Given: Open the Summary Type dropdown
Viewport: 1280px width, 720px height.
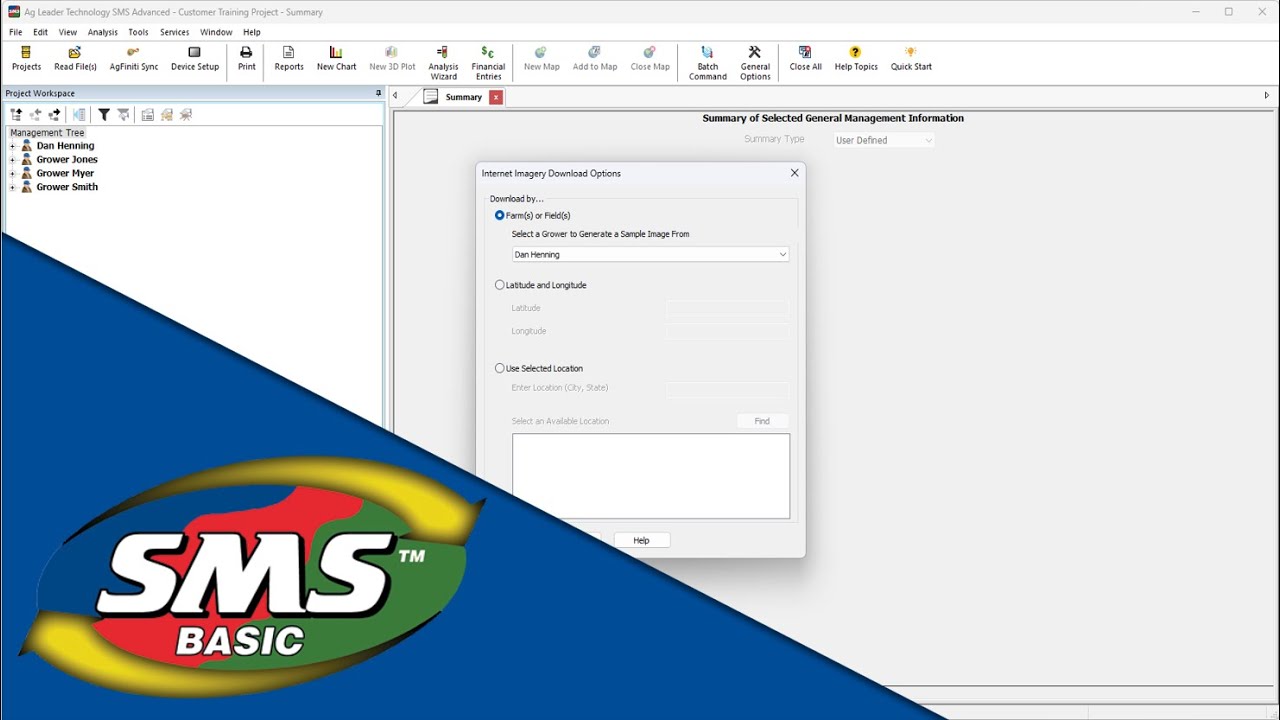Looking at the screenshot, I should (885, 140).
